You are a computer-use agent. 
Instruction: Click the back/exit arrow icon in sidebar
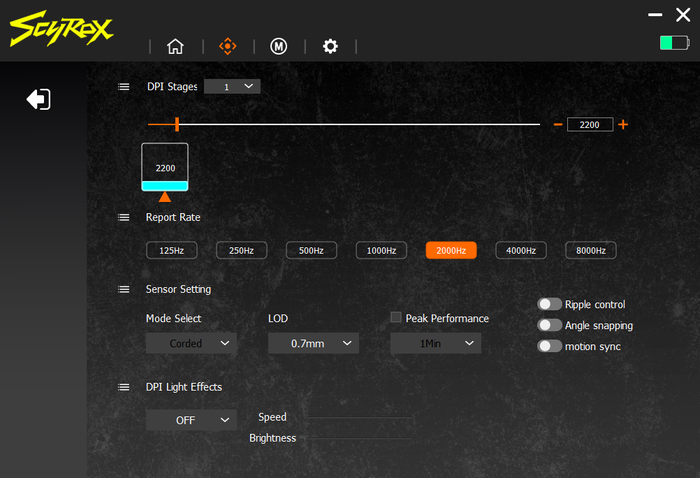click(x=38, y=99)
